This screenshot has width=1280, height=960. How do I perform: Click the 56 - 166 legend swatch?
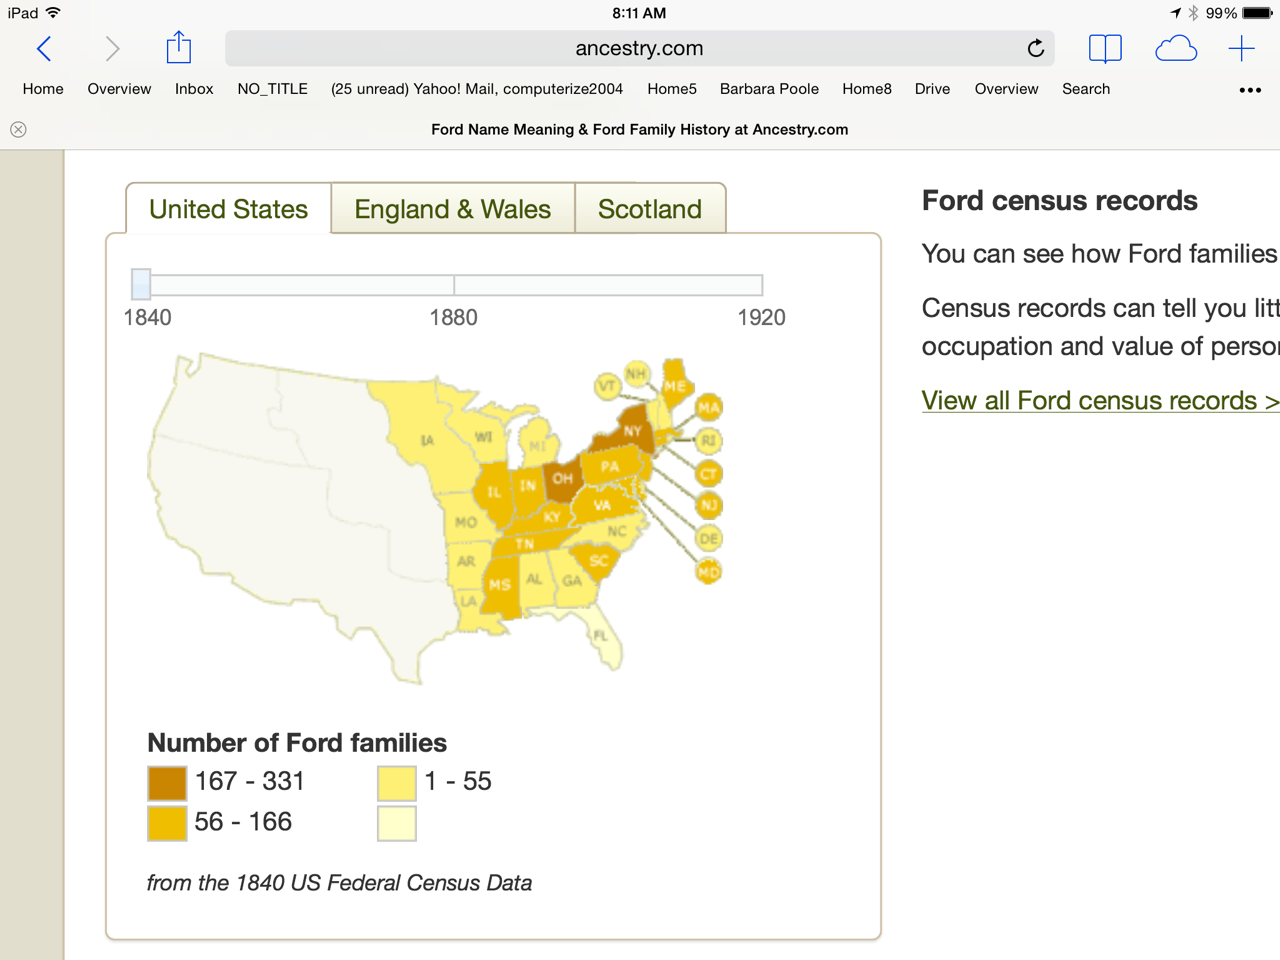167,823
